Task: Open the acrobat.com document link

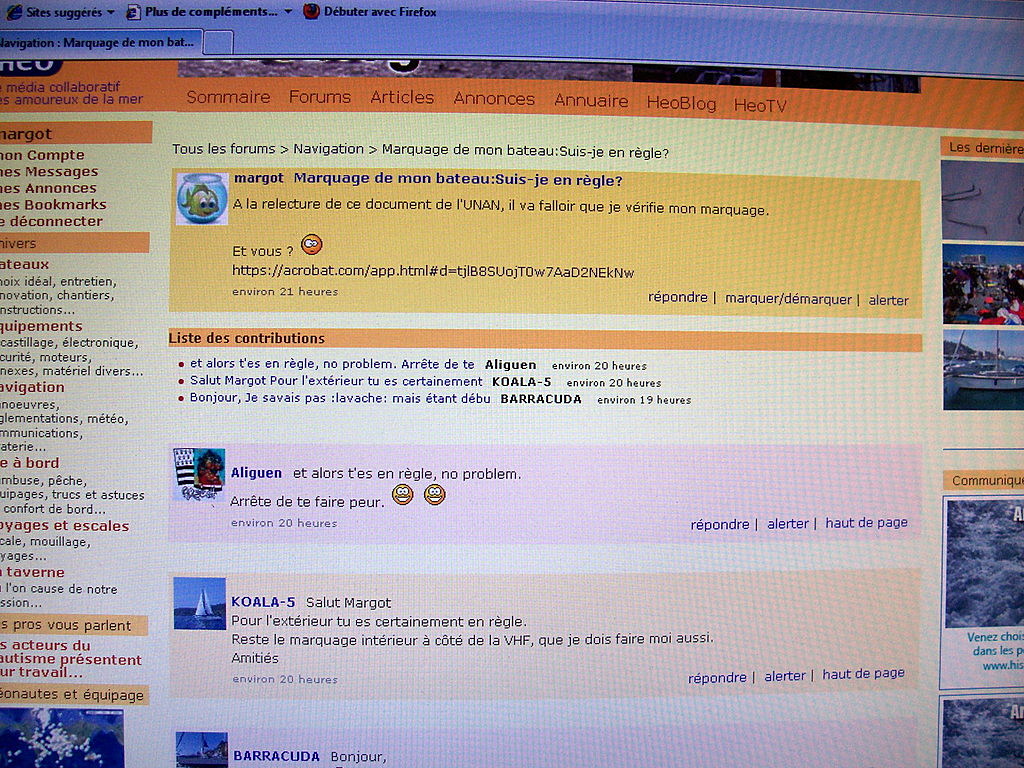Action: pos(433,271)
